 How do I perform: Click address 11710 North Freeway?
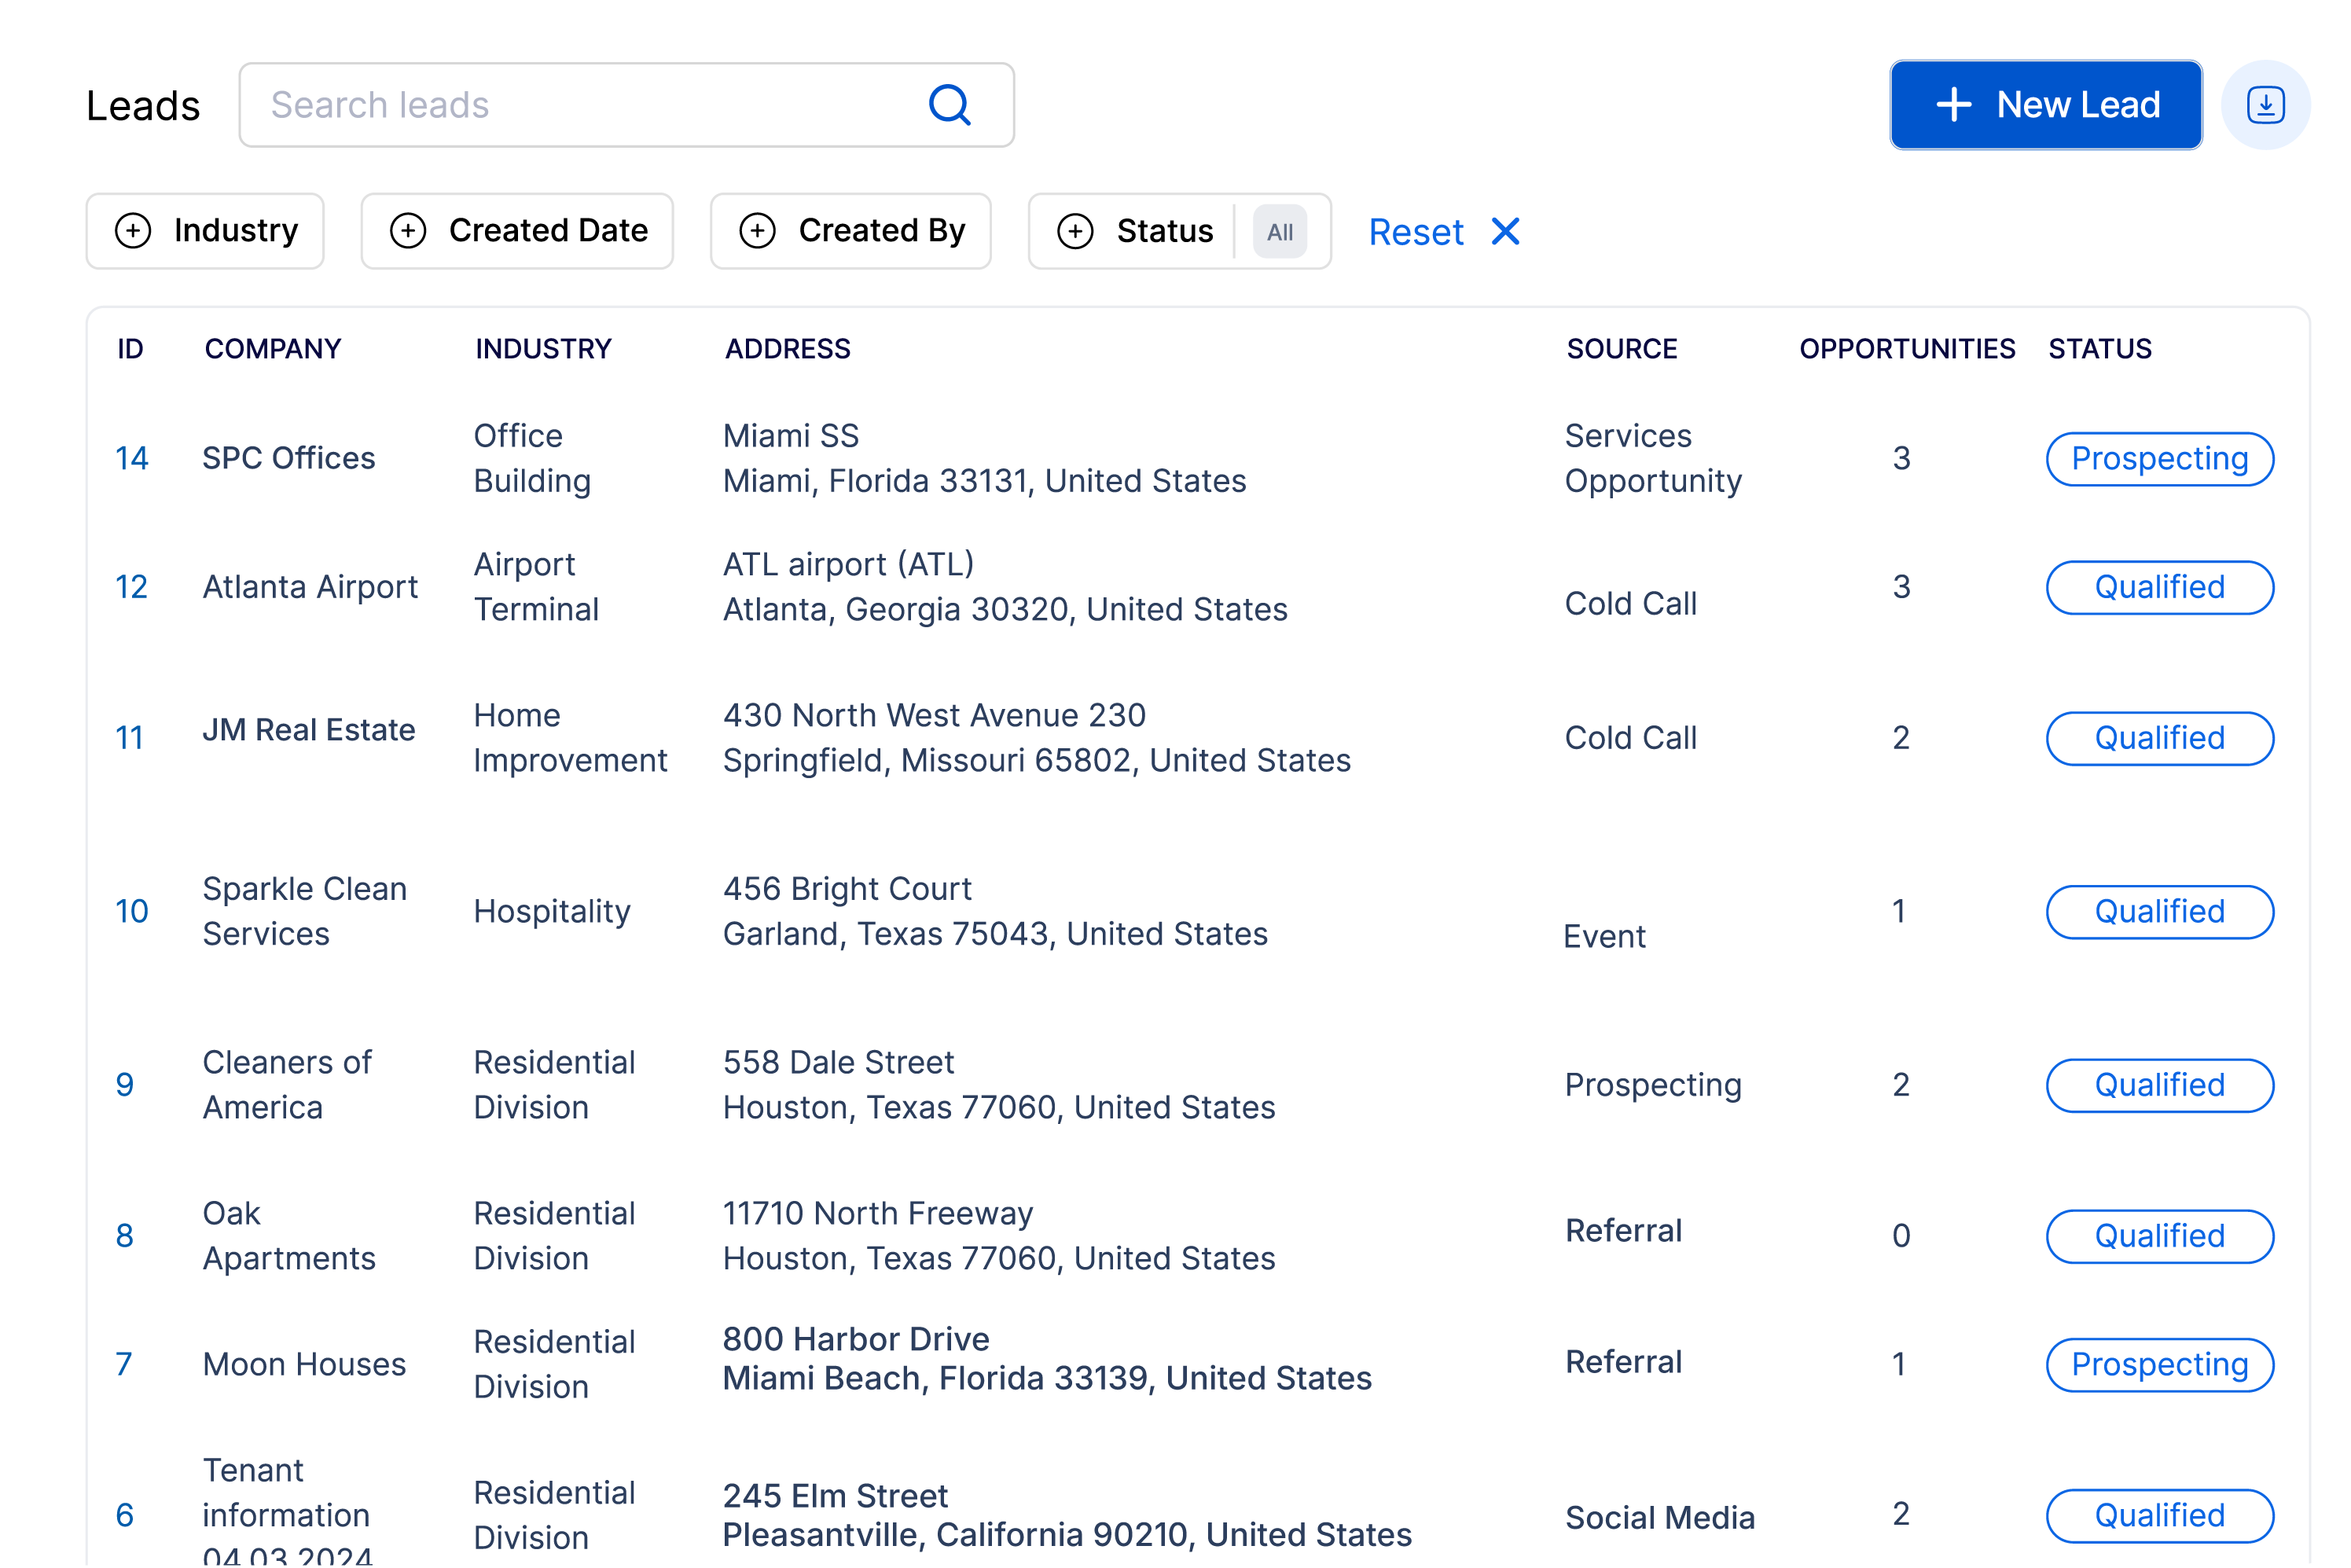tap(878, 1214)
